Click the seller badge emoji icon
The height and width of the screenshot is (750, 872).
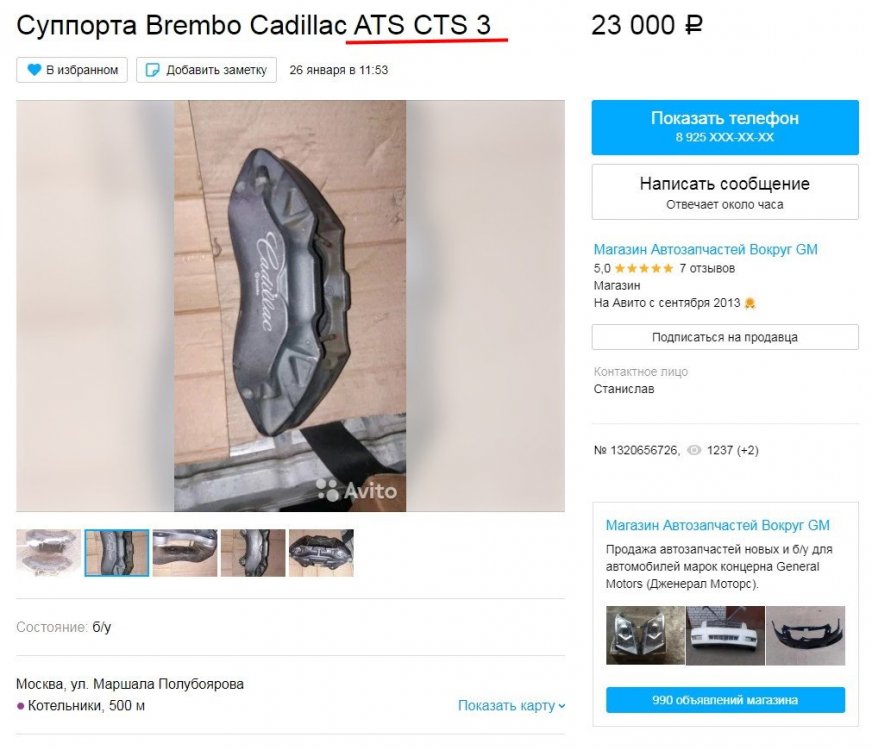coord(750,303)
